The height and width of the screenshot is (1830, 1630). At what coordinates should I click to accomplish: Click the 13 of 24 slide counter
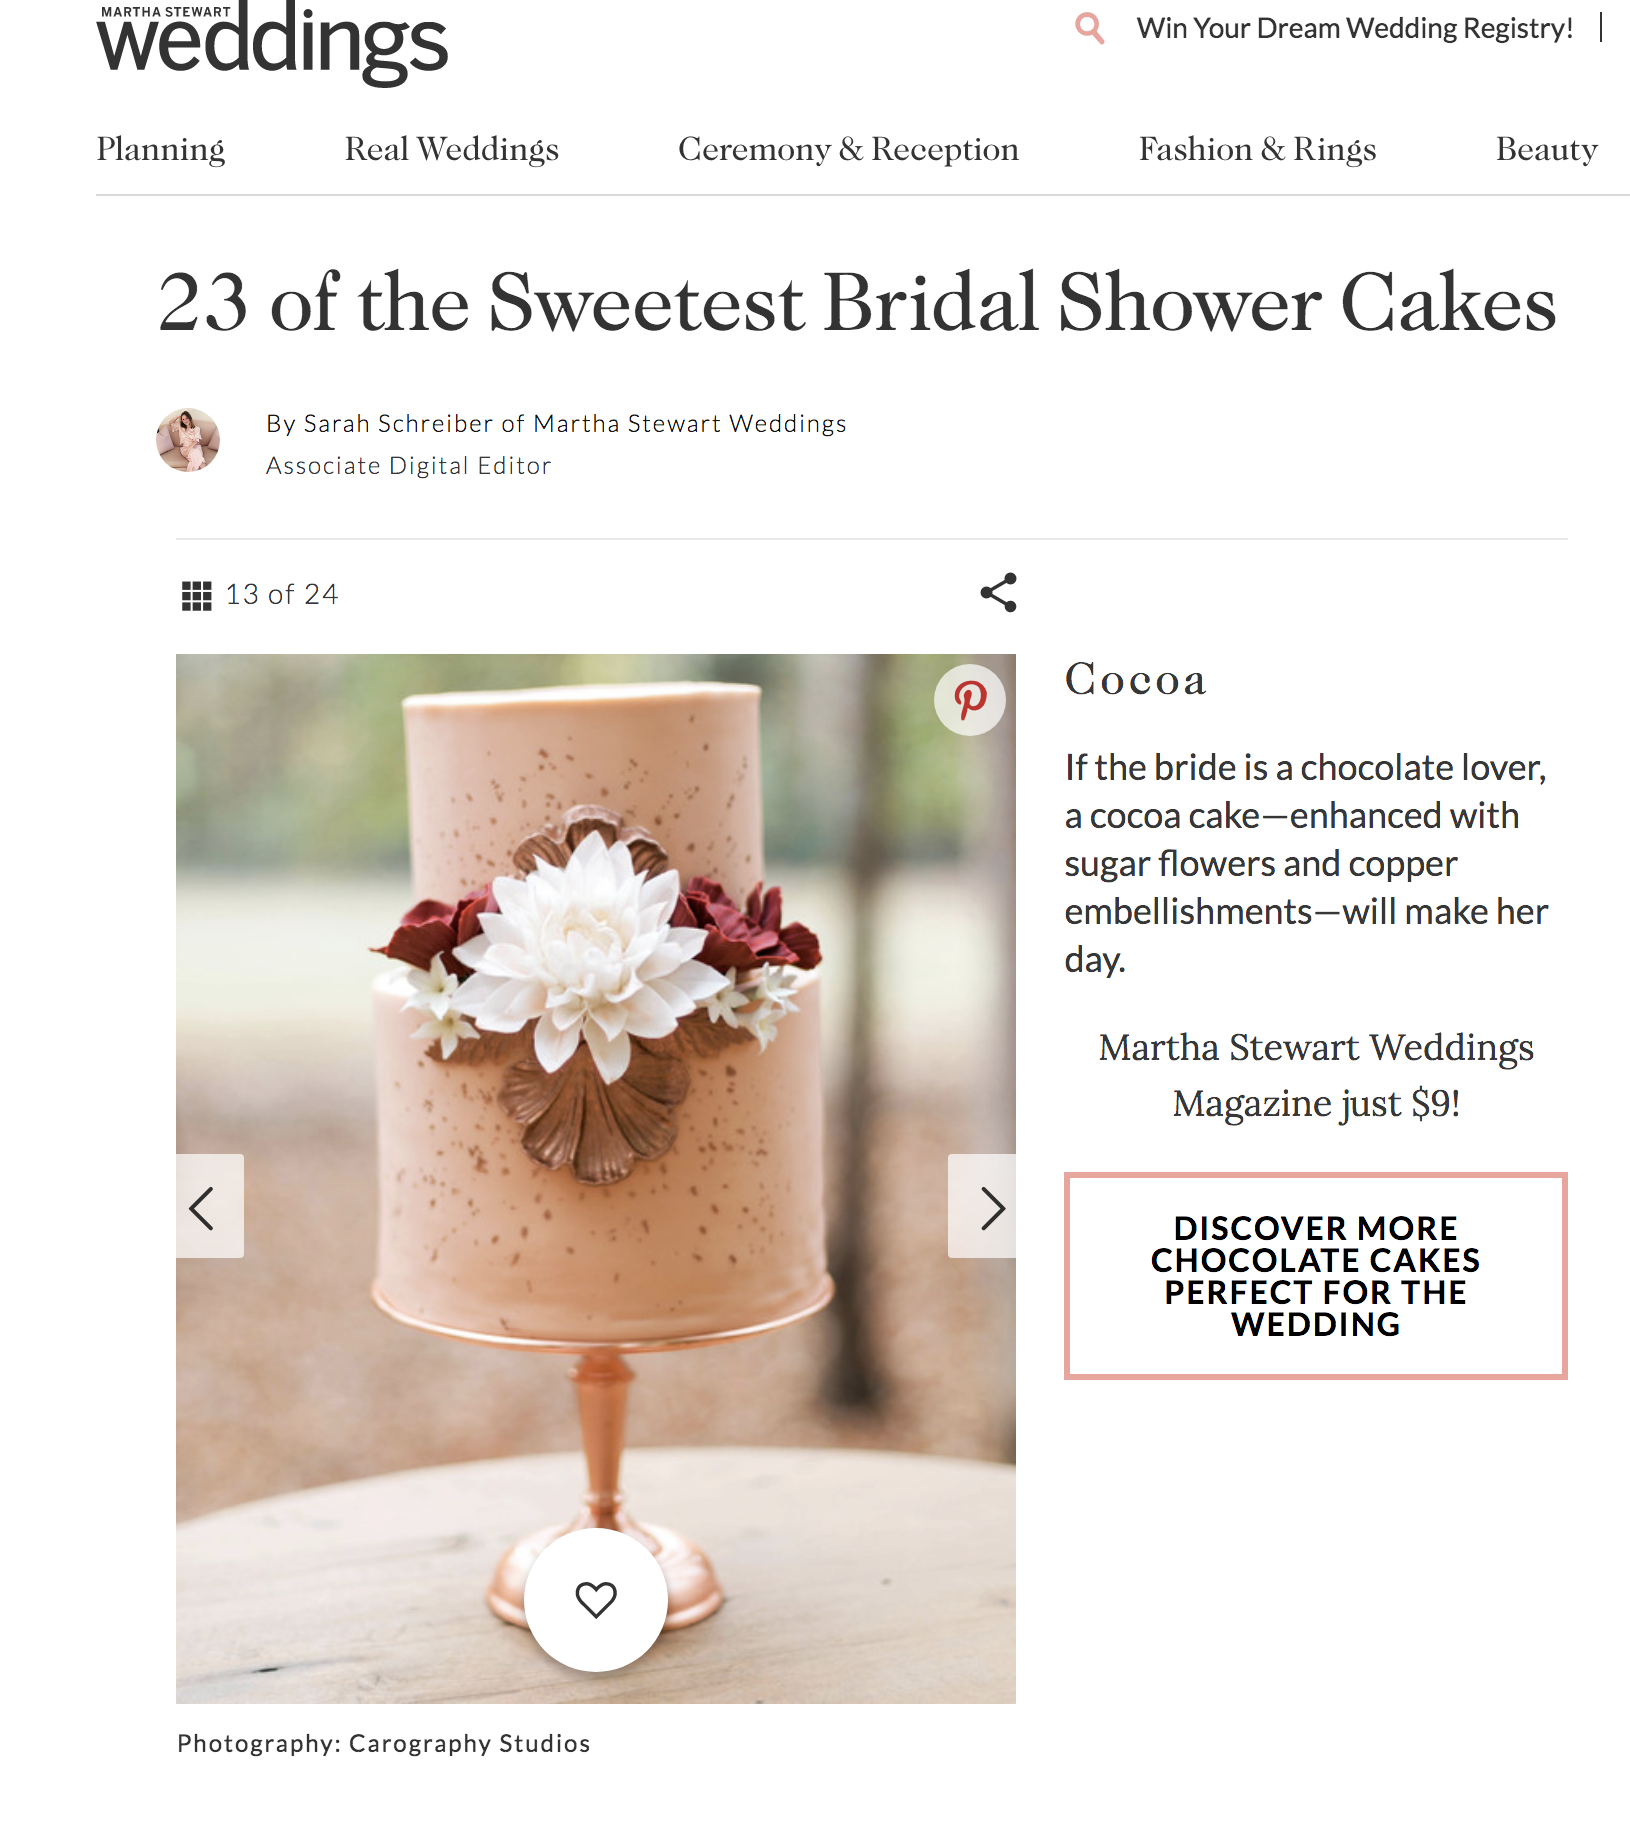click(282, 595)
